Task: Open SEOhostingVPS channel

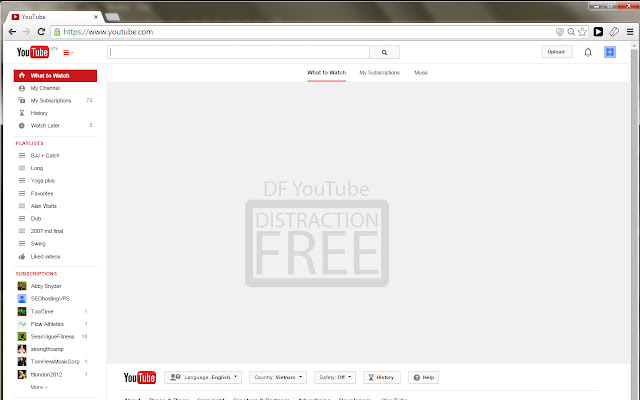Action: 50,299
